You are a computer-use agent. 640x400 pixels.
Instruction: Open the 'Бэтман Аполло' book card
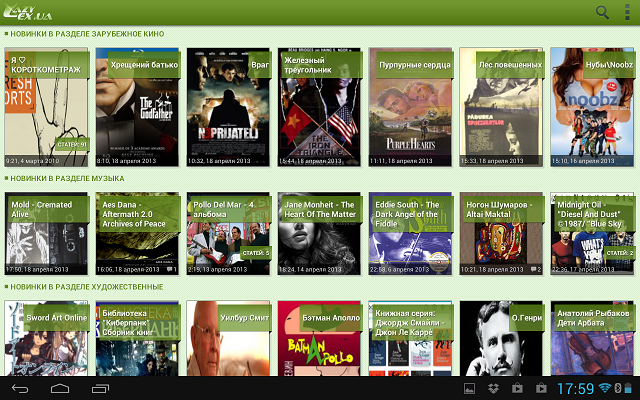point(319,338)
